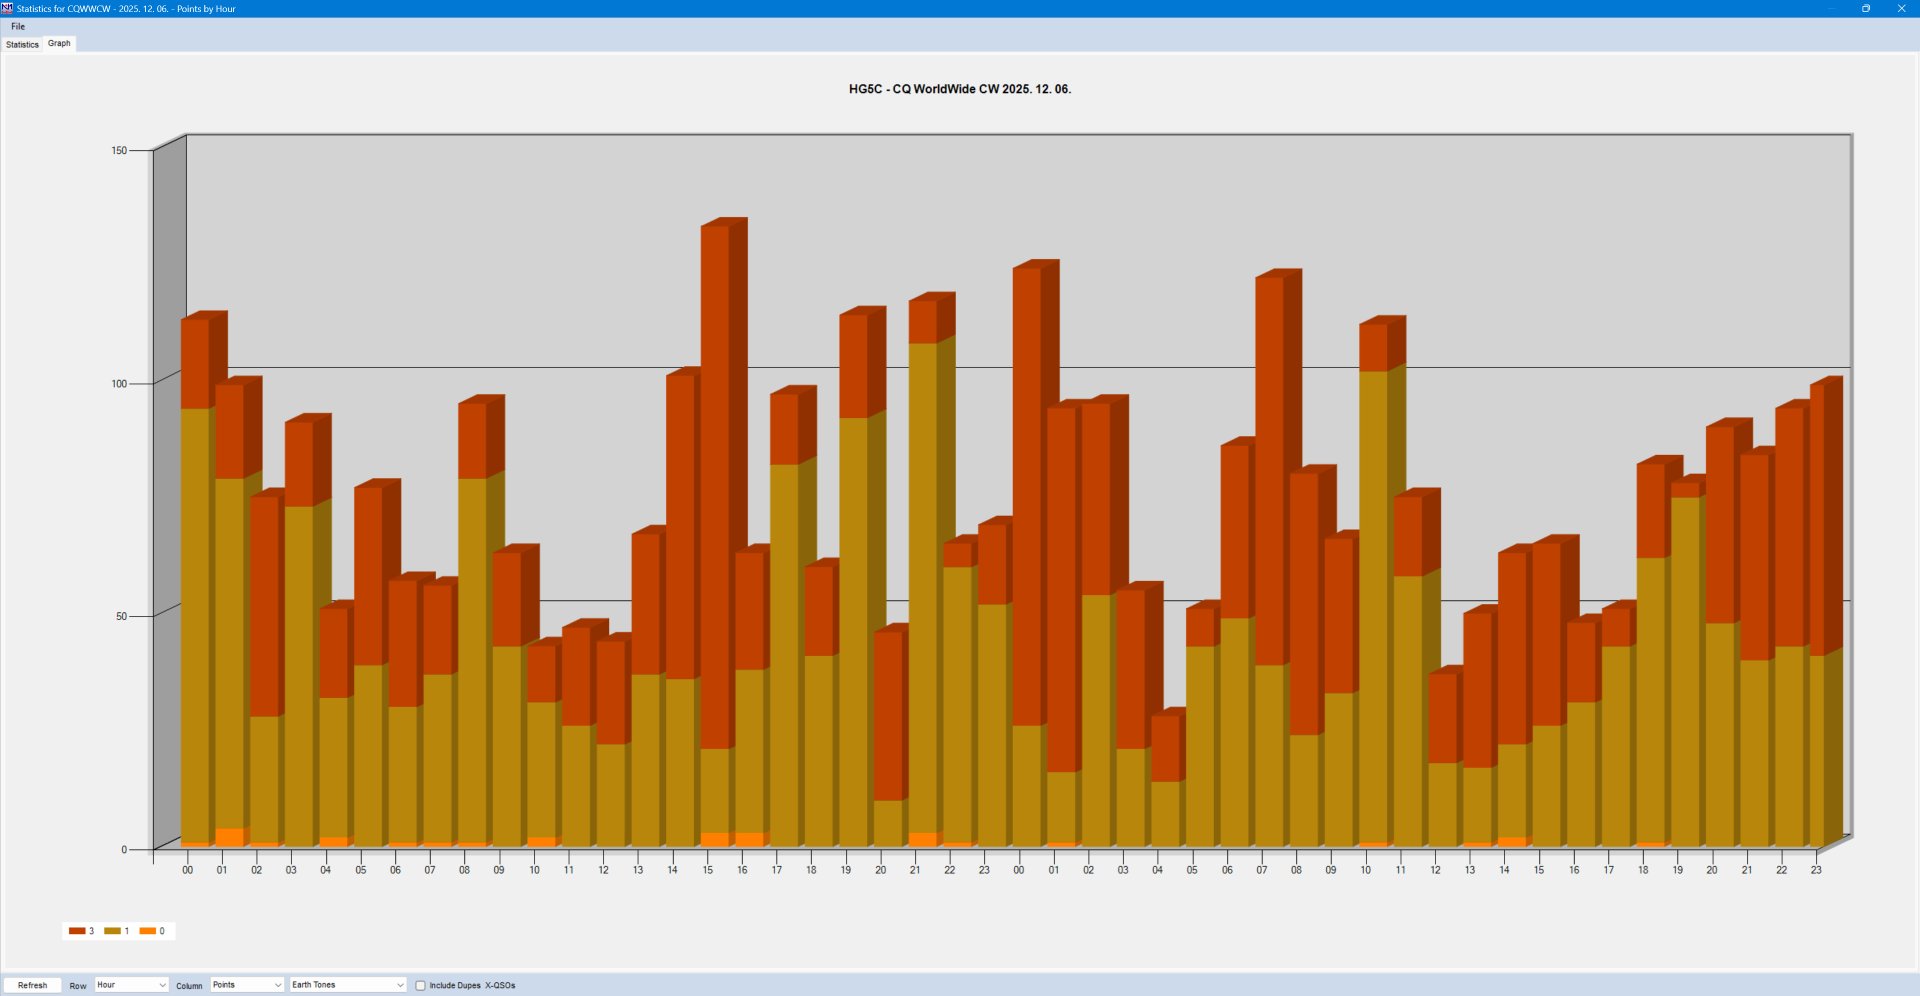Click the N1MM application icon in title bar
Image resolution: width=1920 pixels, height=996 pixels.
7,8
